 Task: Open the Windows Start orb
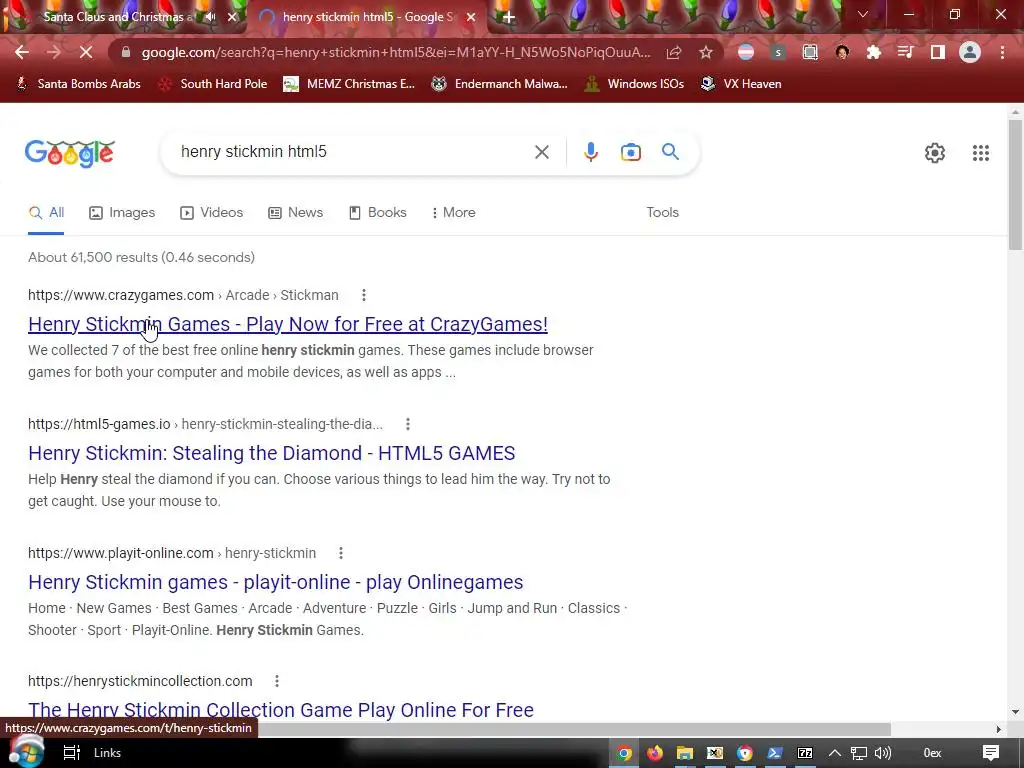pyautogui.click(x=26, y=752)
